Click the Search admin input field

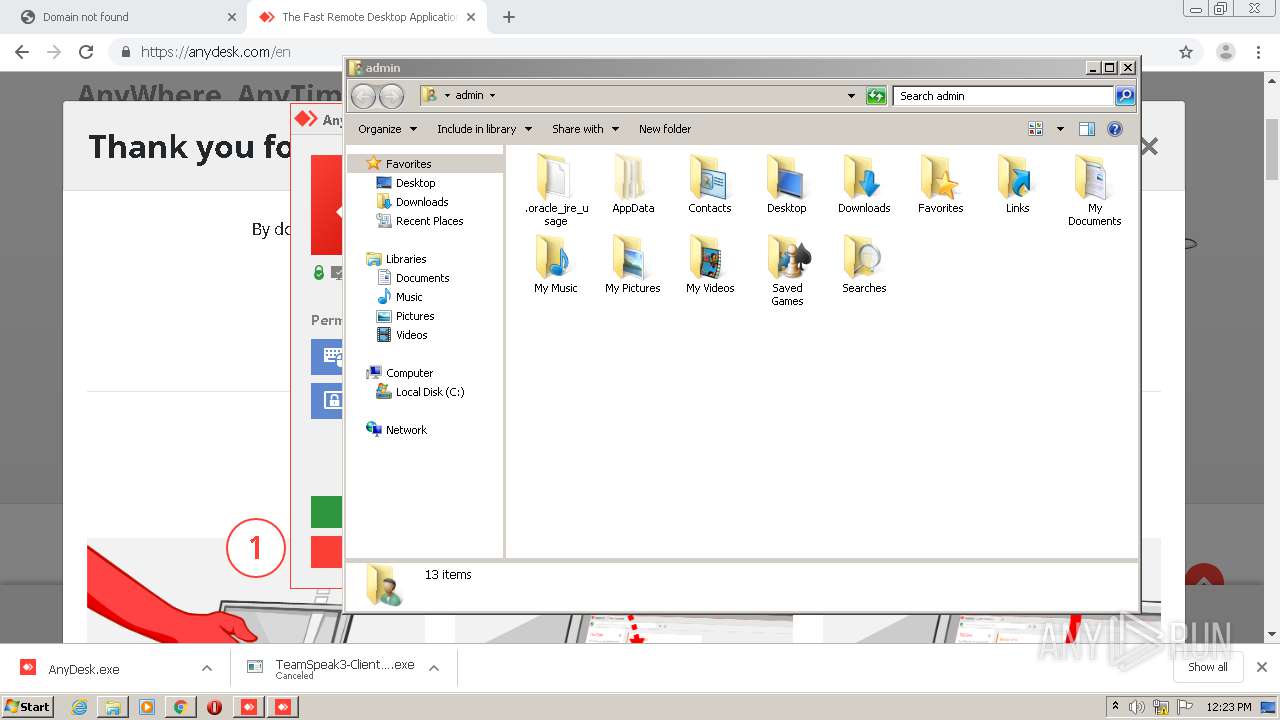point(1003,96)
